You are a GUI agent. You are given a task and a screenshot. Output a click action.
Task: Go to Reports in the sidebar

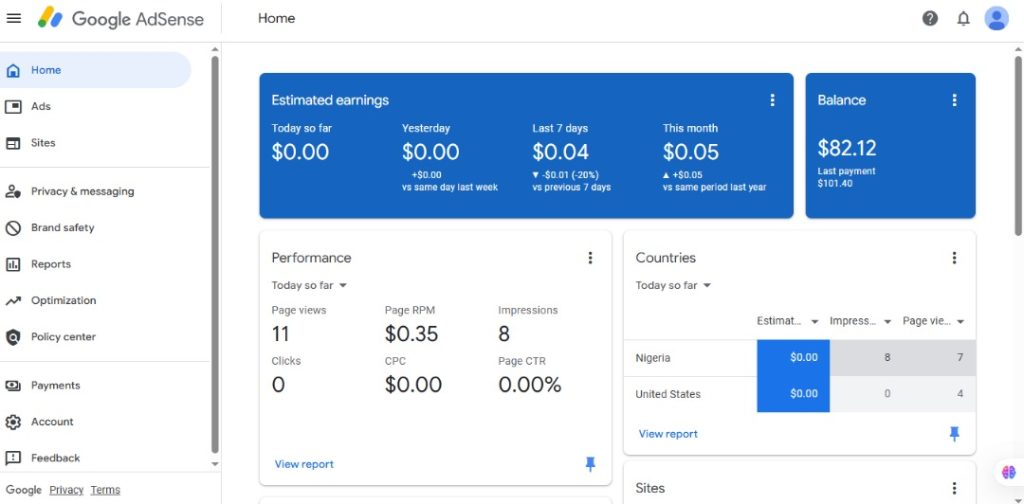coord(50,264)
